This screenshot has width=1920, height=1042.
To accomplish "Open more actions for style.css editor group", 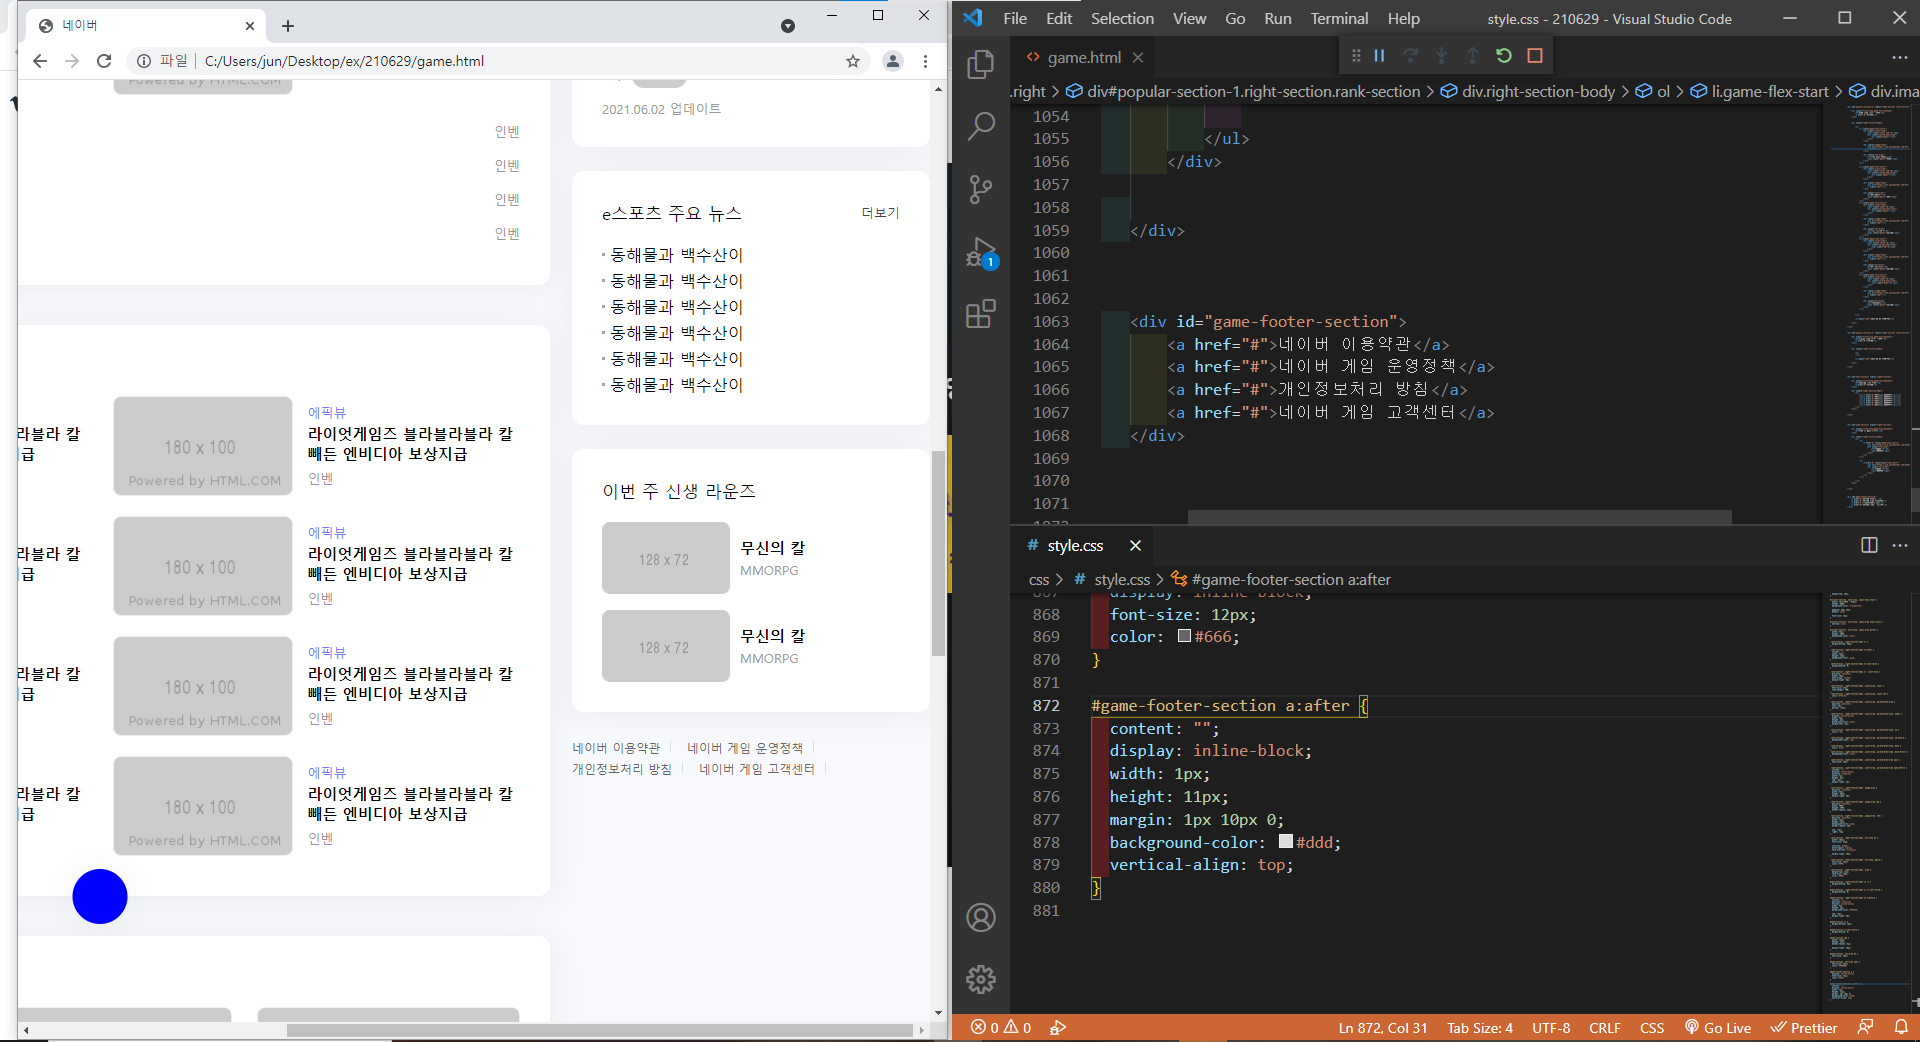I will pyautogui.click(x=1900, y=545).
